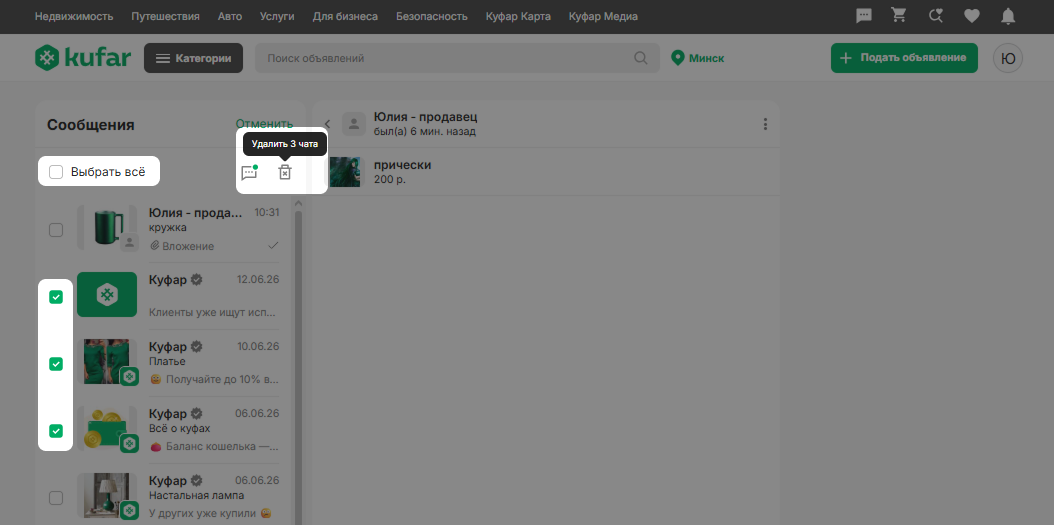Image resolution: width=1054 pixels, height=525 pixels.
Task: Click the 'У других уже купили' preview
Action: [x=210, y=514]
